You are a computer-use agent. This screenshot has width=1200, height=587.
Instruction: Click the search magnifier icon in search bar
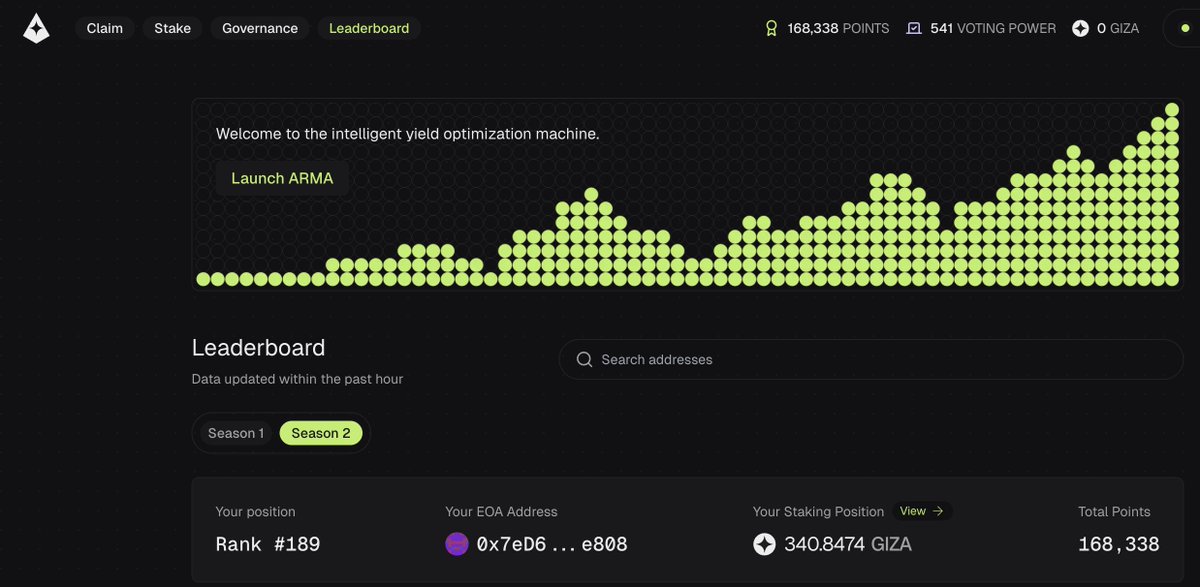[x=584, y=358]
